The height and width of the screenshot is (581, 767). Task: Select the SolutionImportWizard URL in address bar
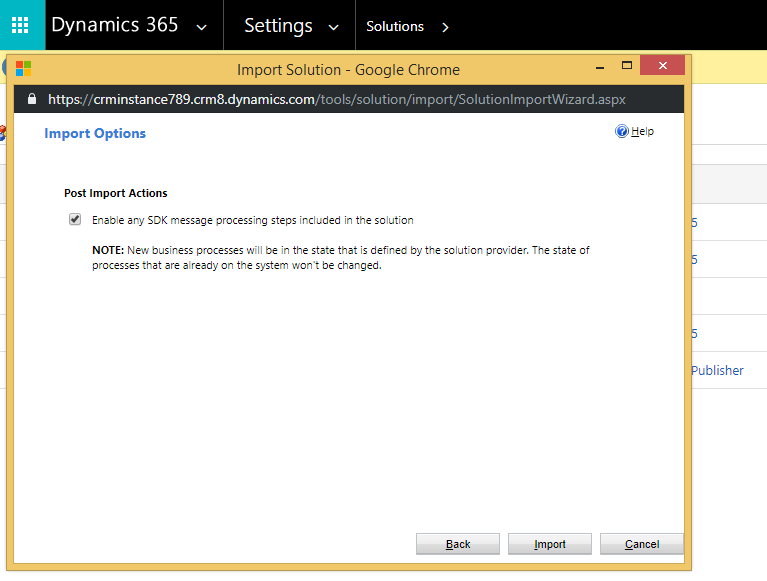337,99
